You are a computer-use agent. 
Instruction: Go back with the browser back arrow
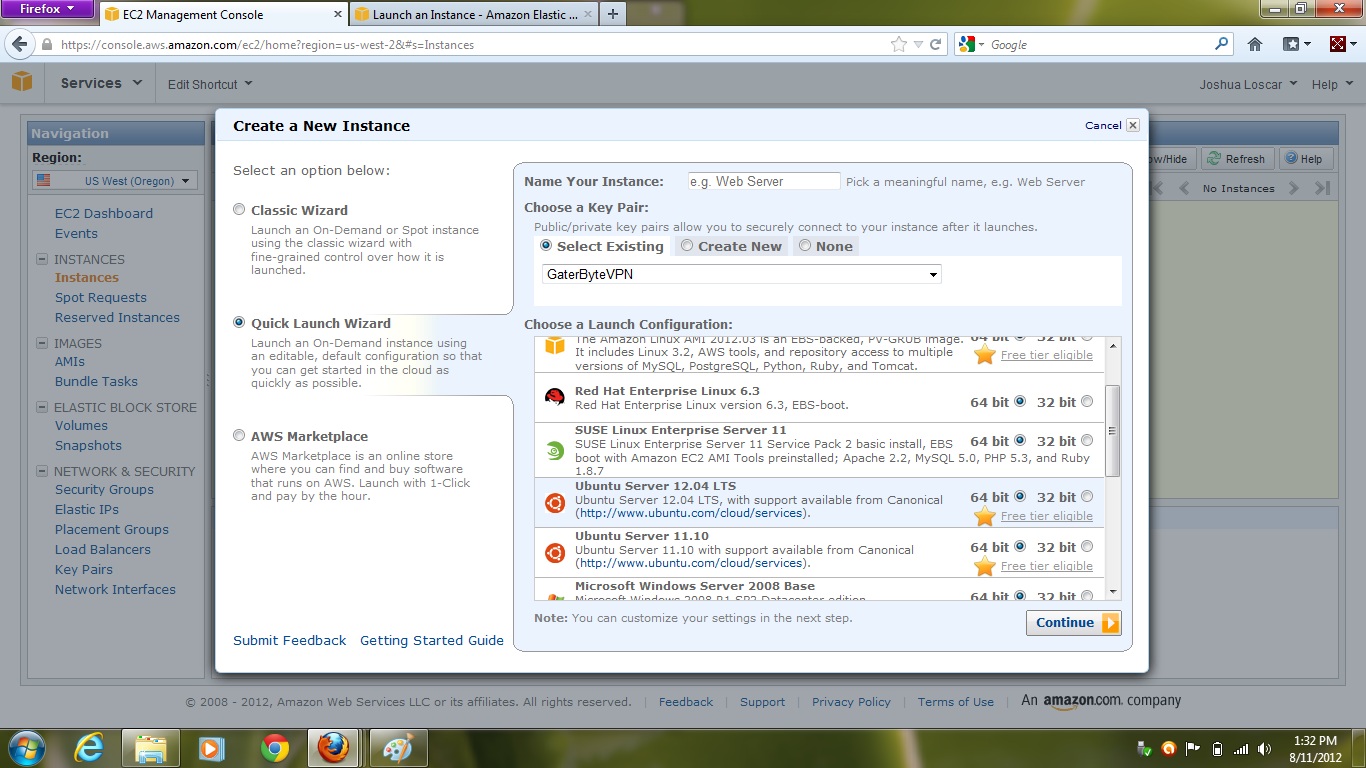[x=19, y=44]
